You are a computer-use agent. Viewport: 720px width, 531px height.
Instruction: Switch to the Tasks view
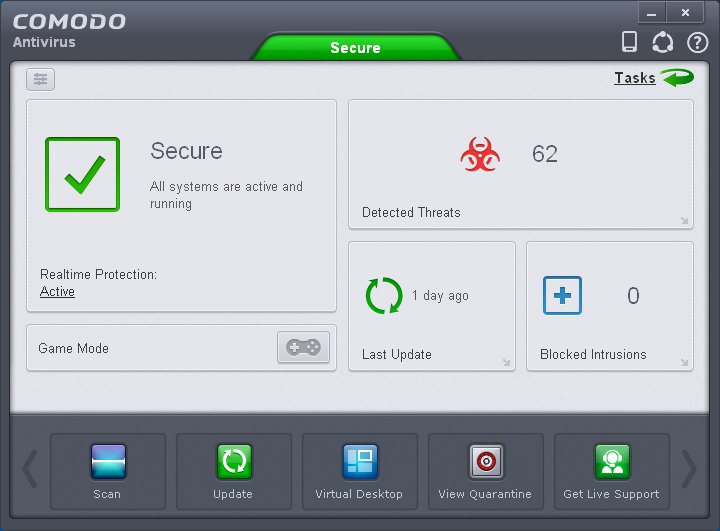[x=635, y=78]
